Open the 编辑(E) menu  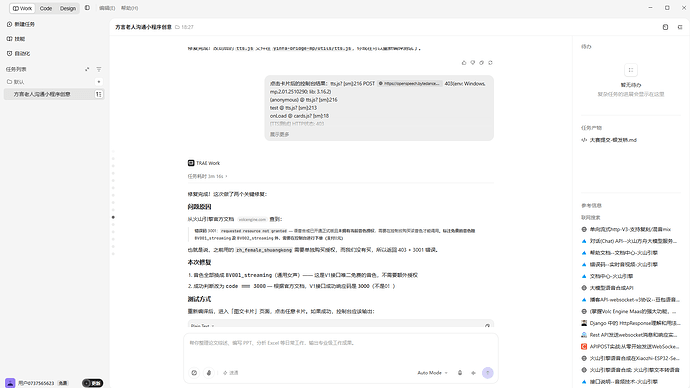pyautogui.click(x=107, y=8)
